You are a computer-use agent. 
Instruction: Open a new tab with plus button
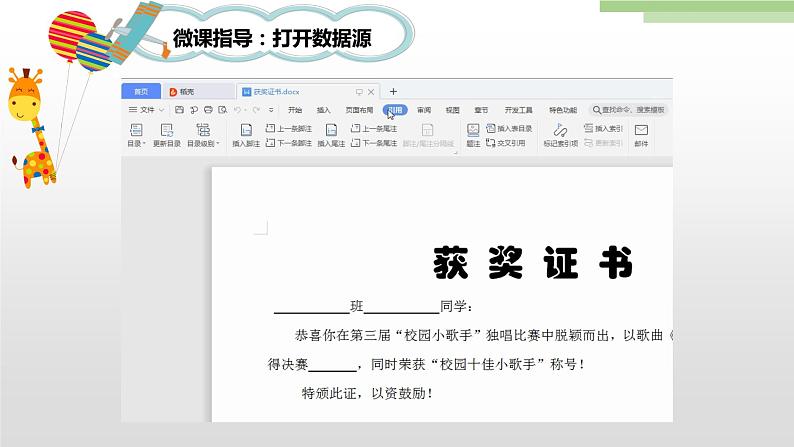393,91
